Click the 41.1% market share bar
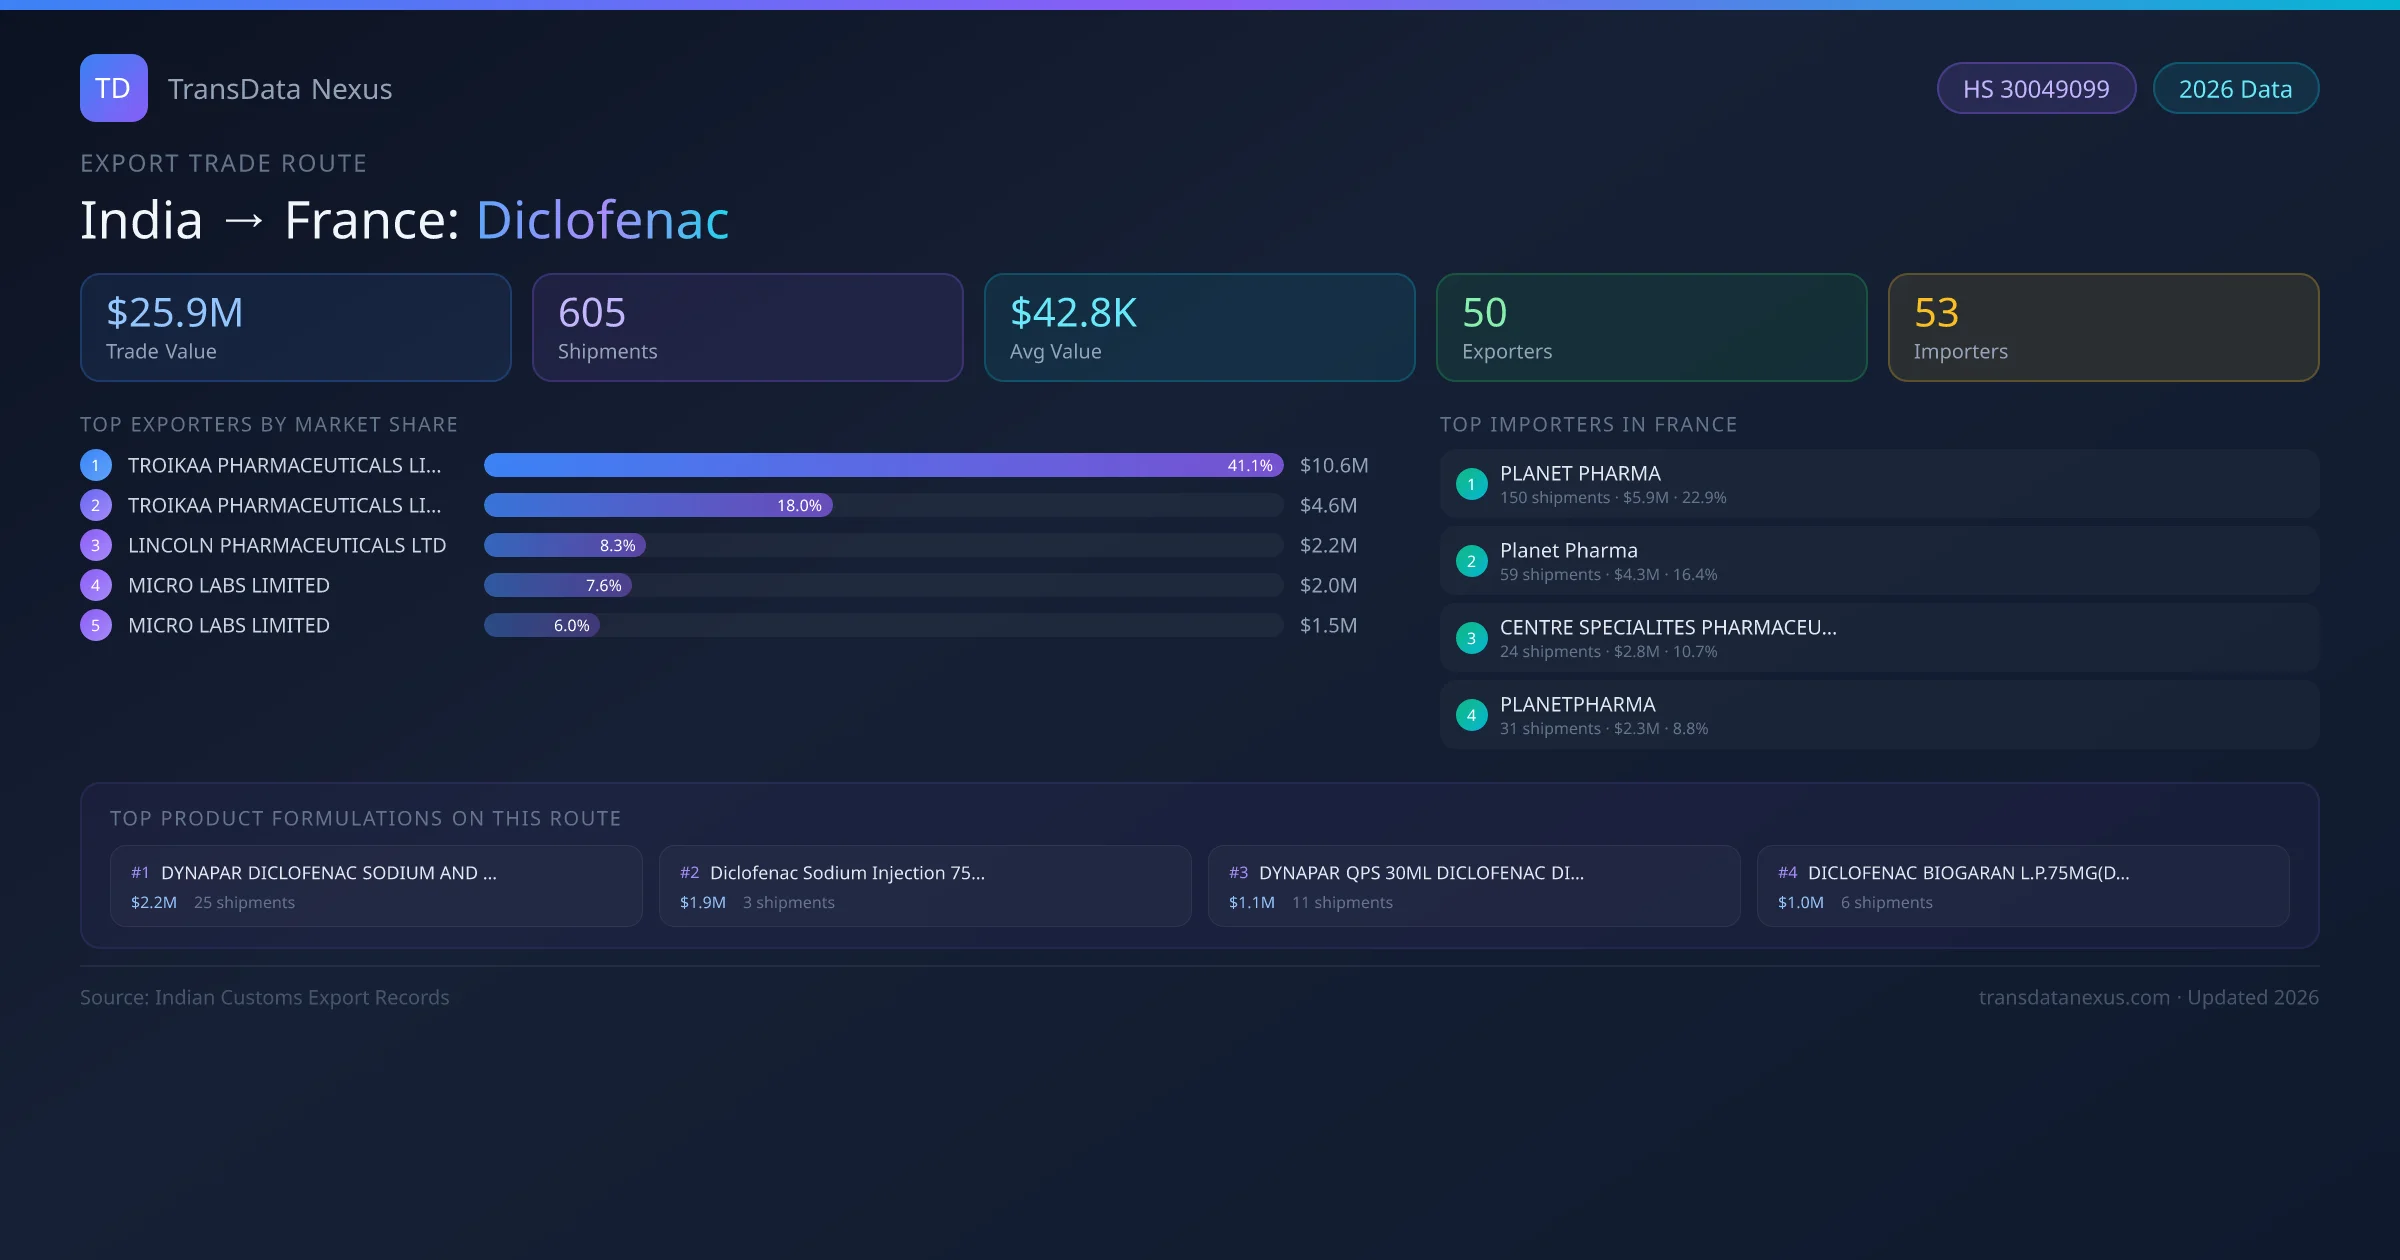The width and height of the screenshot is (2400, 1260). point(883,465)
